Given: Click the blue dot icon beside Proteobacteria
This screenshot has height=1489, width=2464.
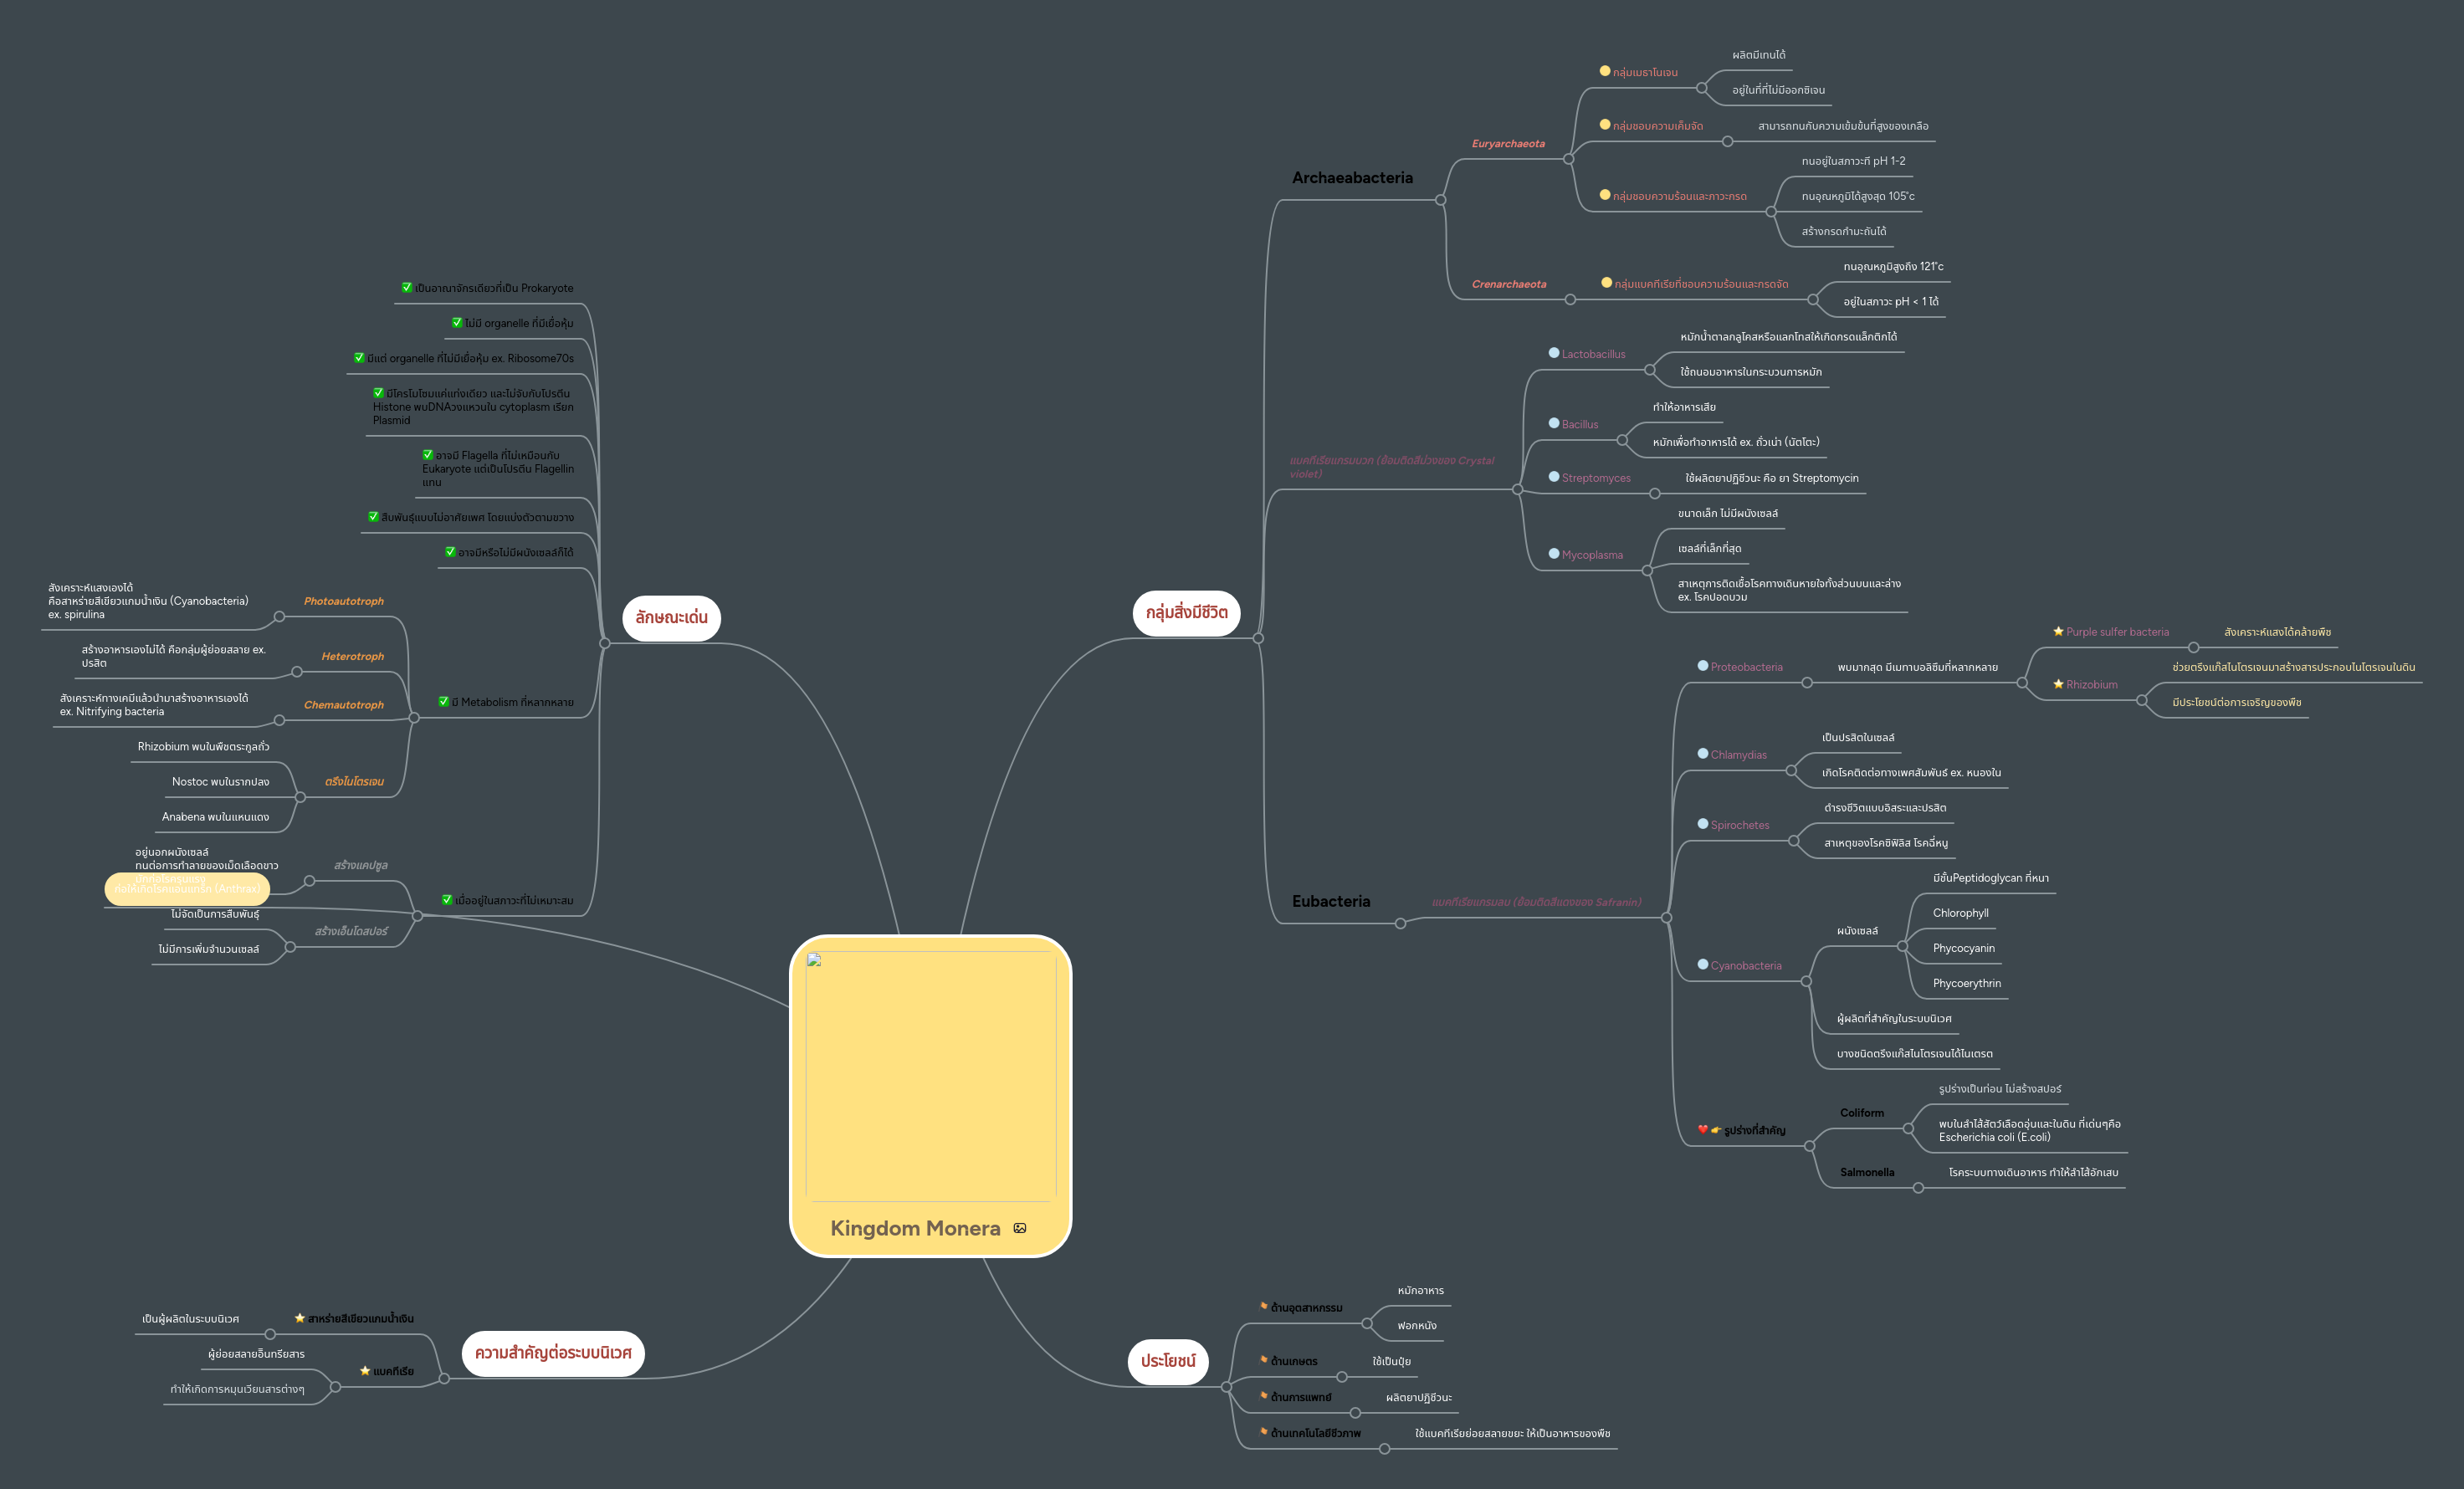Looking at the screenshot, I should point(1701,666).
